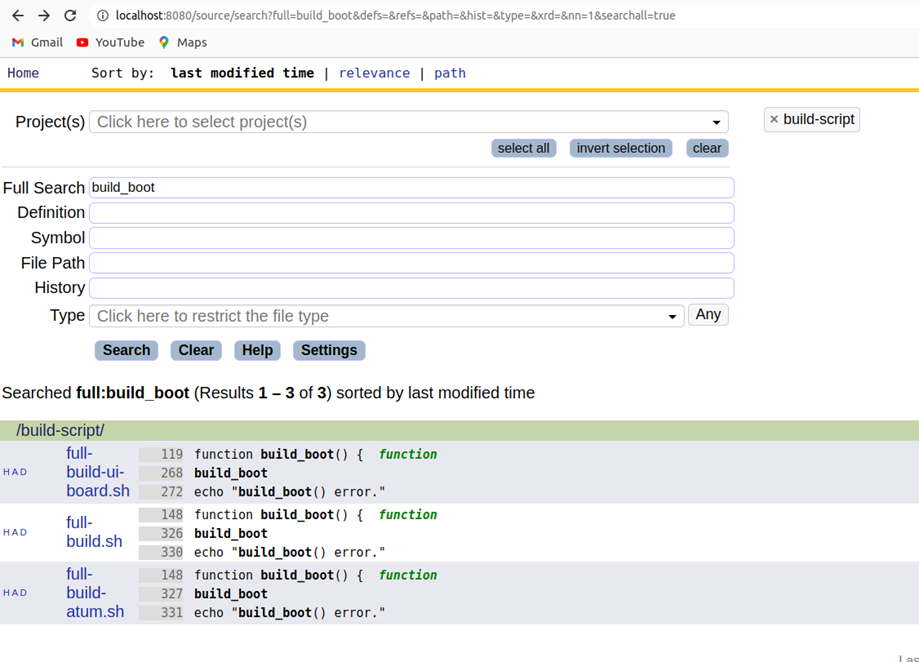919x662 pixels.
Task: Download (D) full-build.sh
Action: click(23, 533)
